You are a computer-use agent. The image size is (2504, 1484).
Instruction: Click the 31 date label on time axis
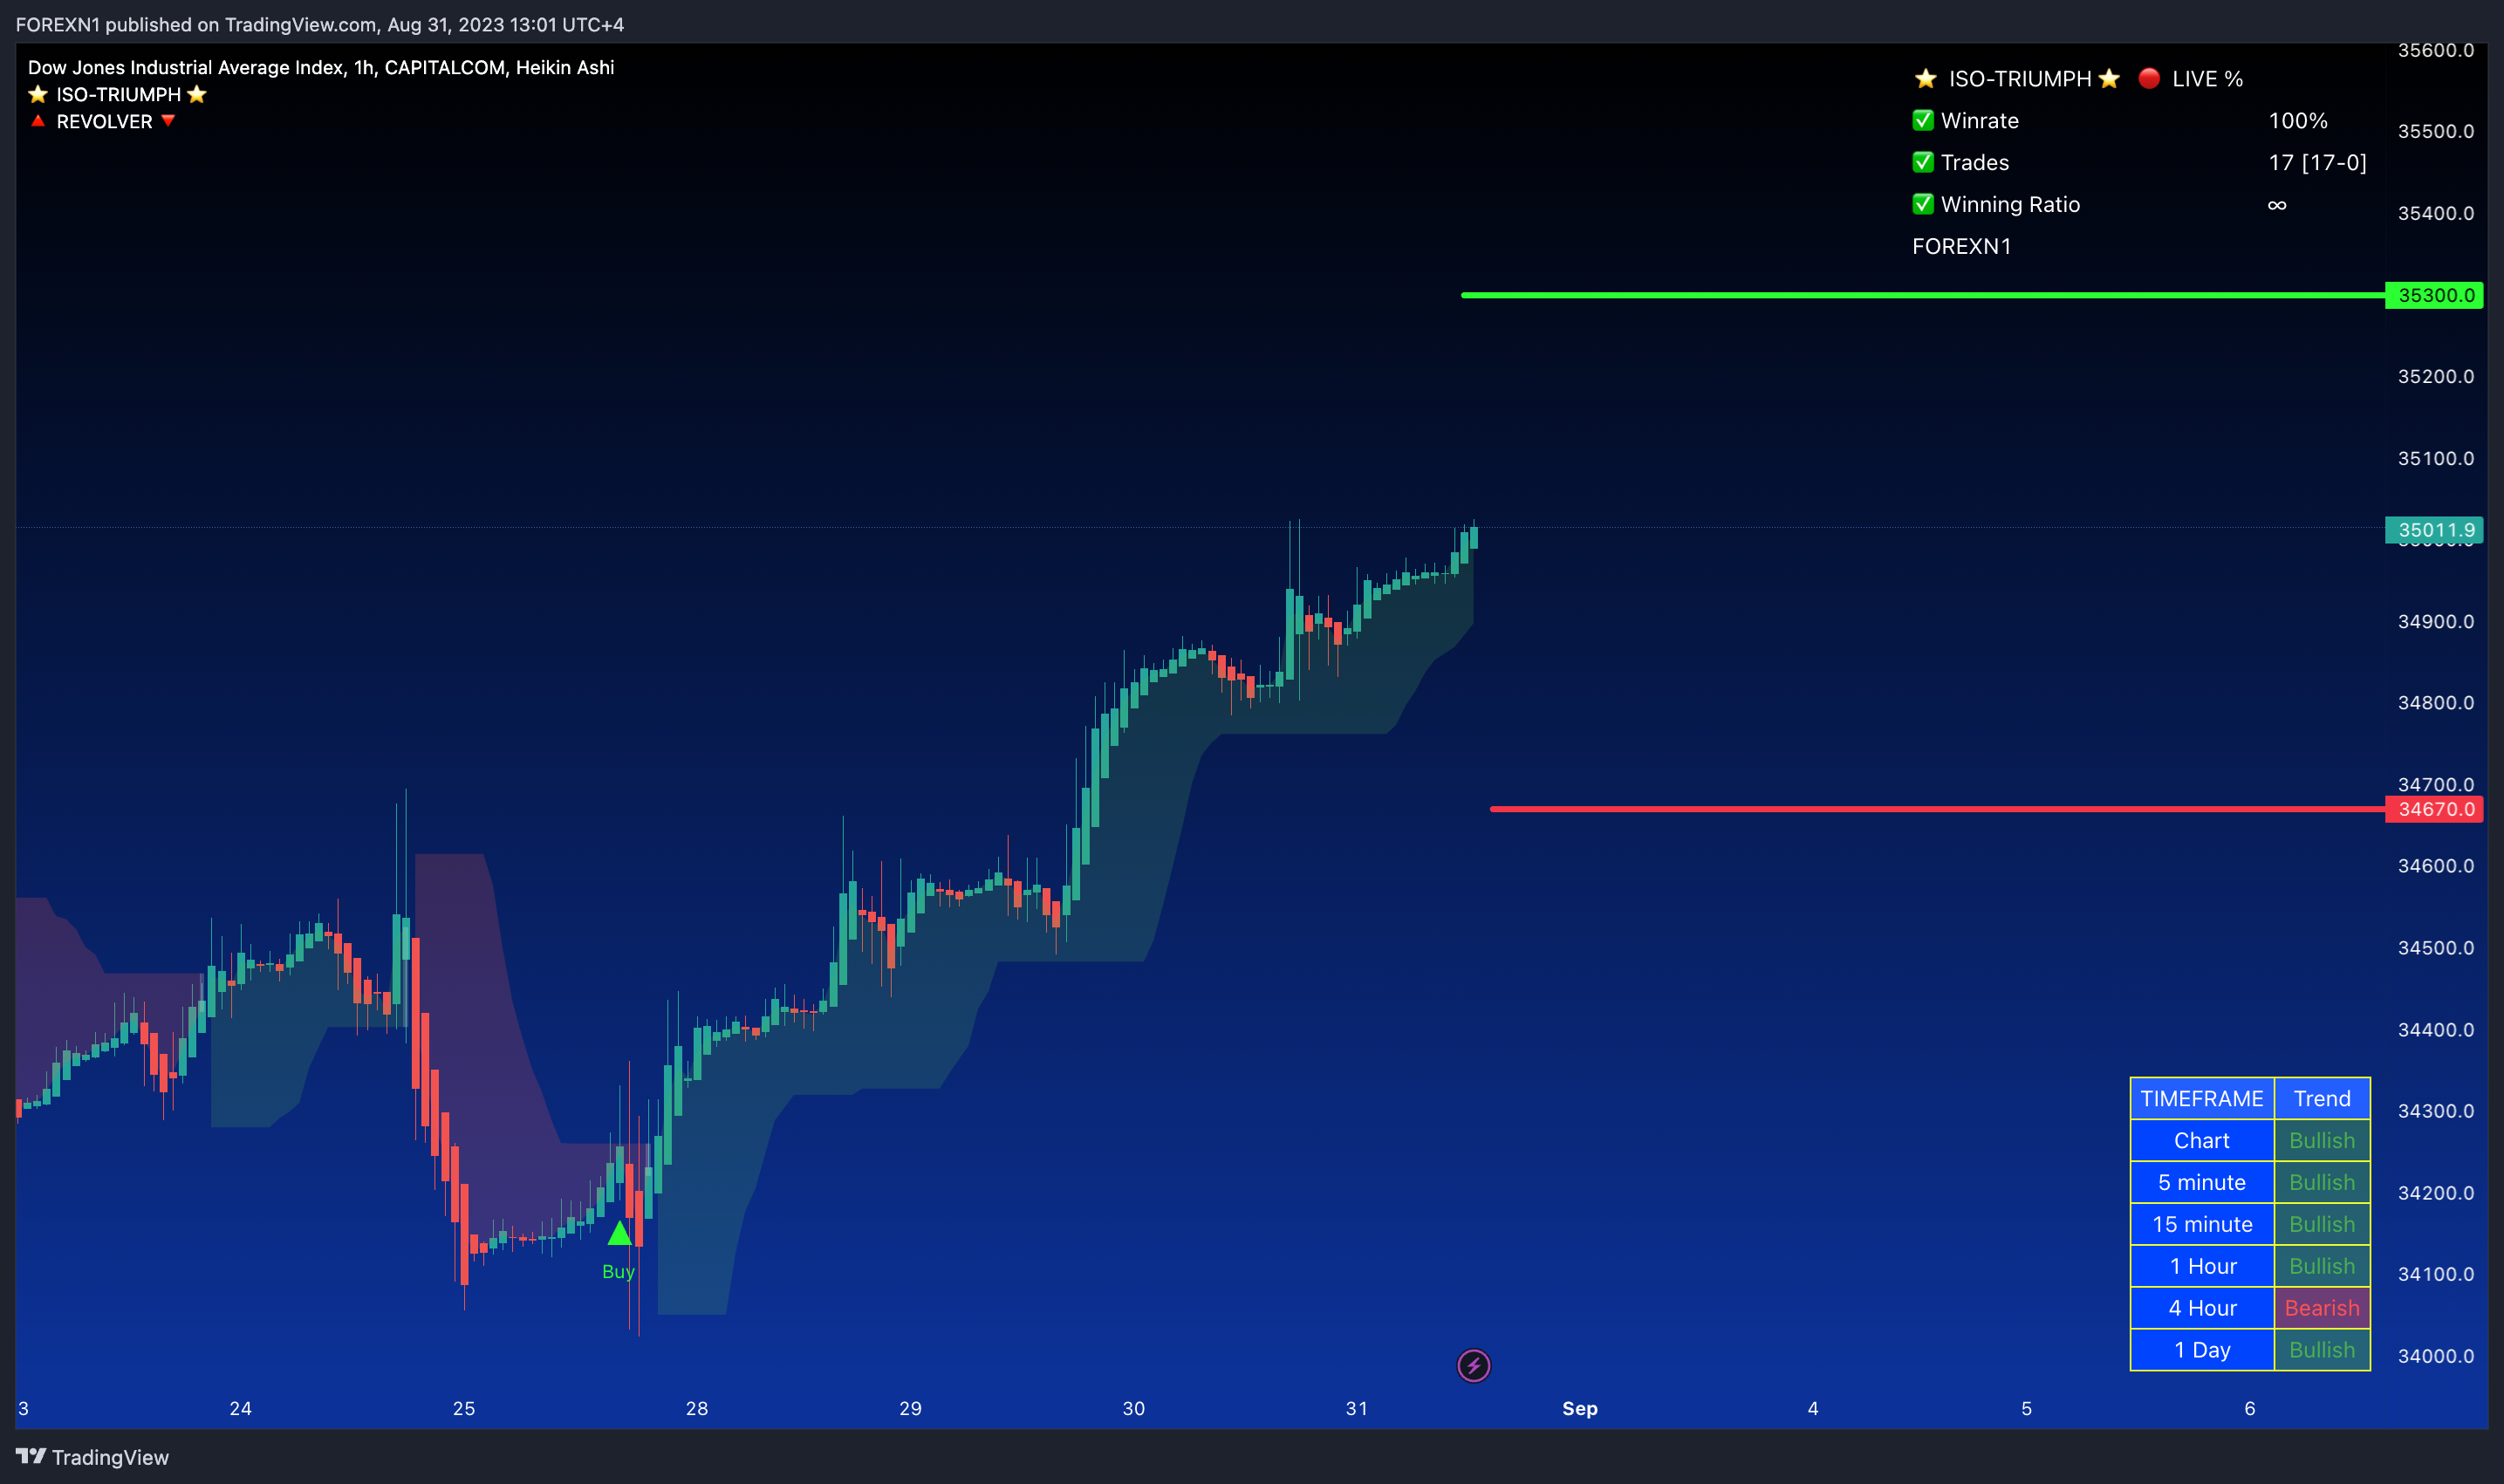point(1356,1408)
